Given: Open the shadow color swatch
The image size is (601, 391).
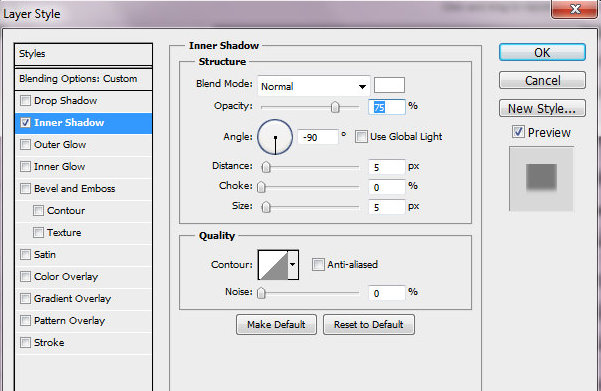Looking at the screenshot, I should coord(389,85).
